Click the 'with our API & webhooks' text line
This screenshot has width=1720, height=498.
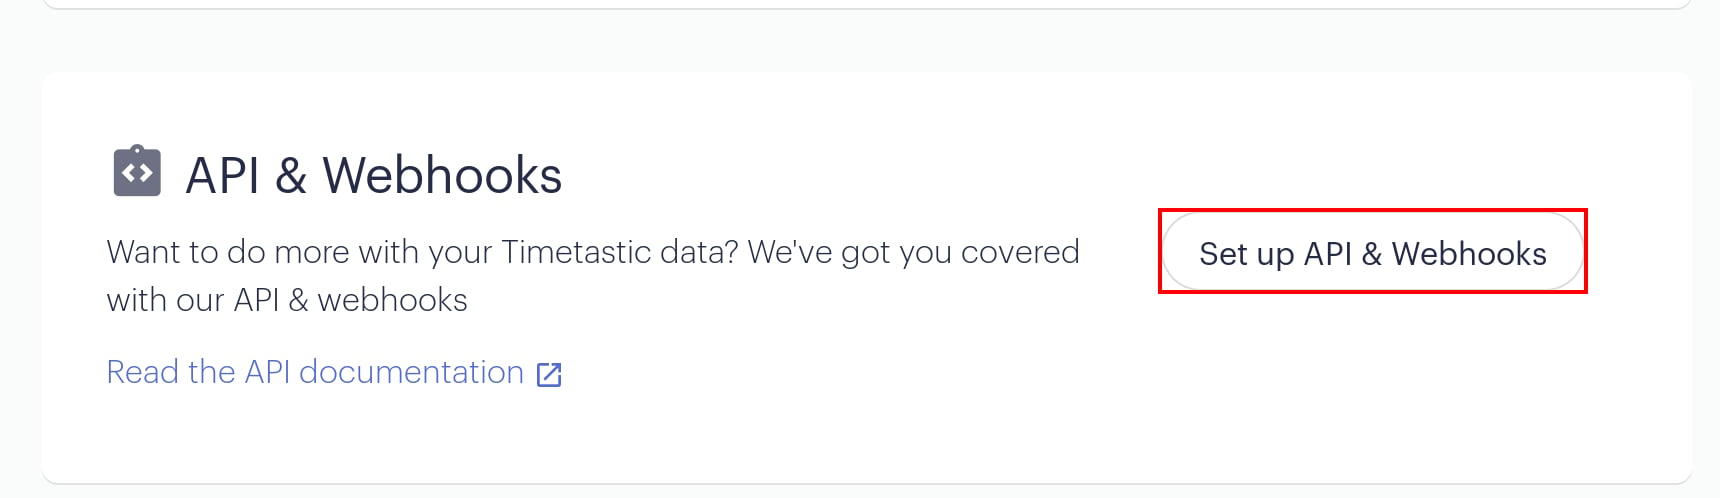coord(287,300)
